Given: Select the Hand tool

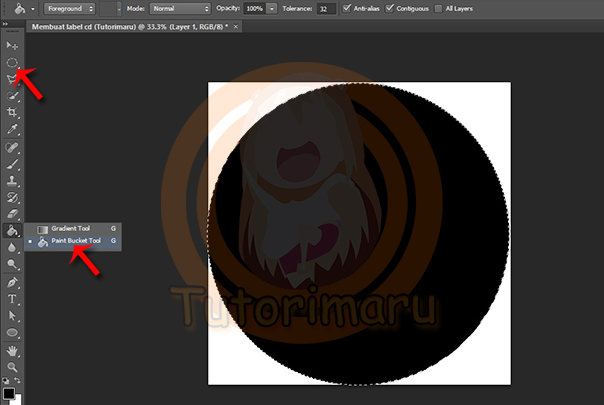Looking at the screenshot, I should (12, 351).
